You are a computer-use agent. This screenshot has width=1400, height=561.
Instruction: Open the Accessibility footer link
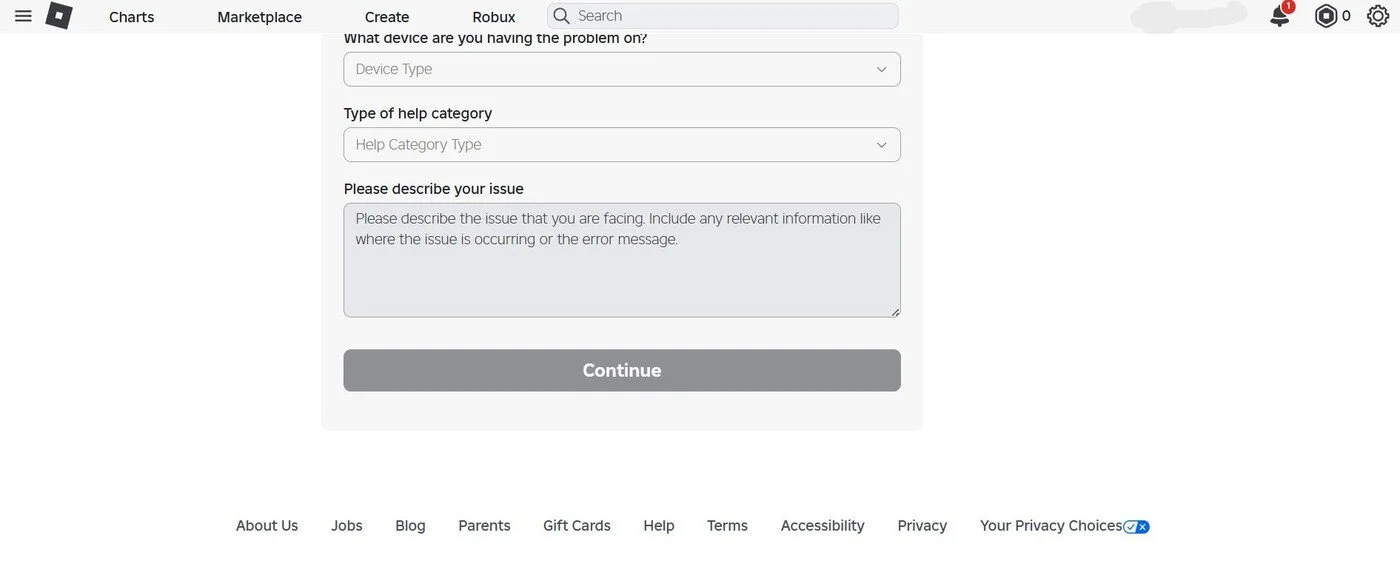823,526
